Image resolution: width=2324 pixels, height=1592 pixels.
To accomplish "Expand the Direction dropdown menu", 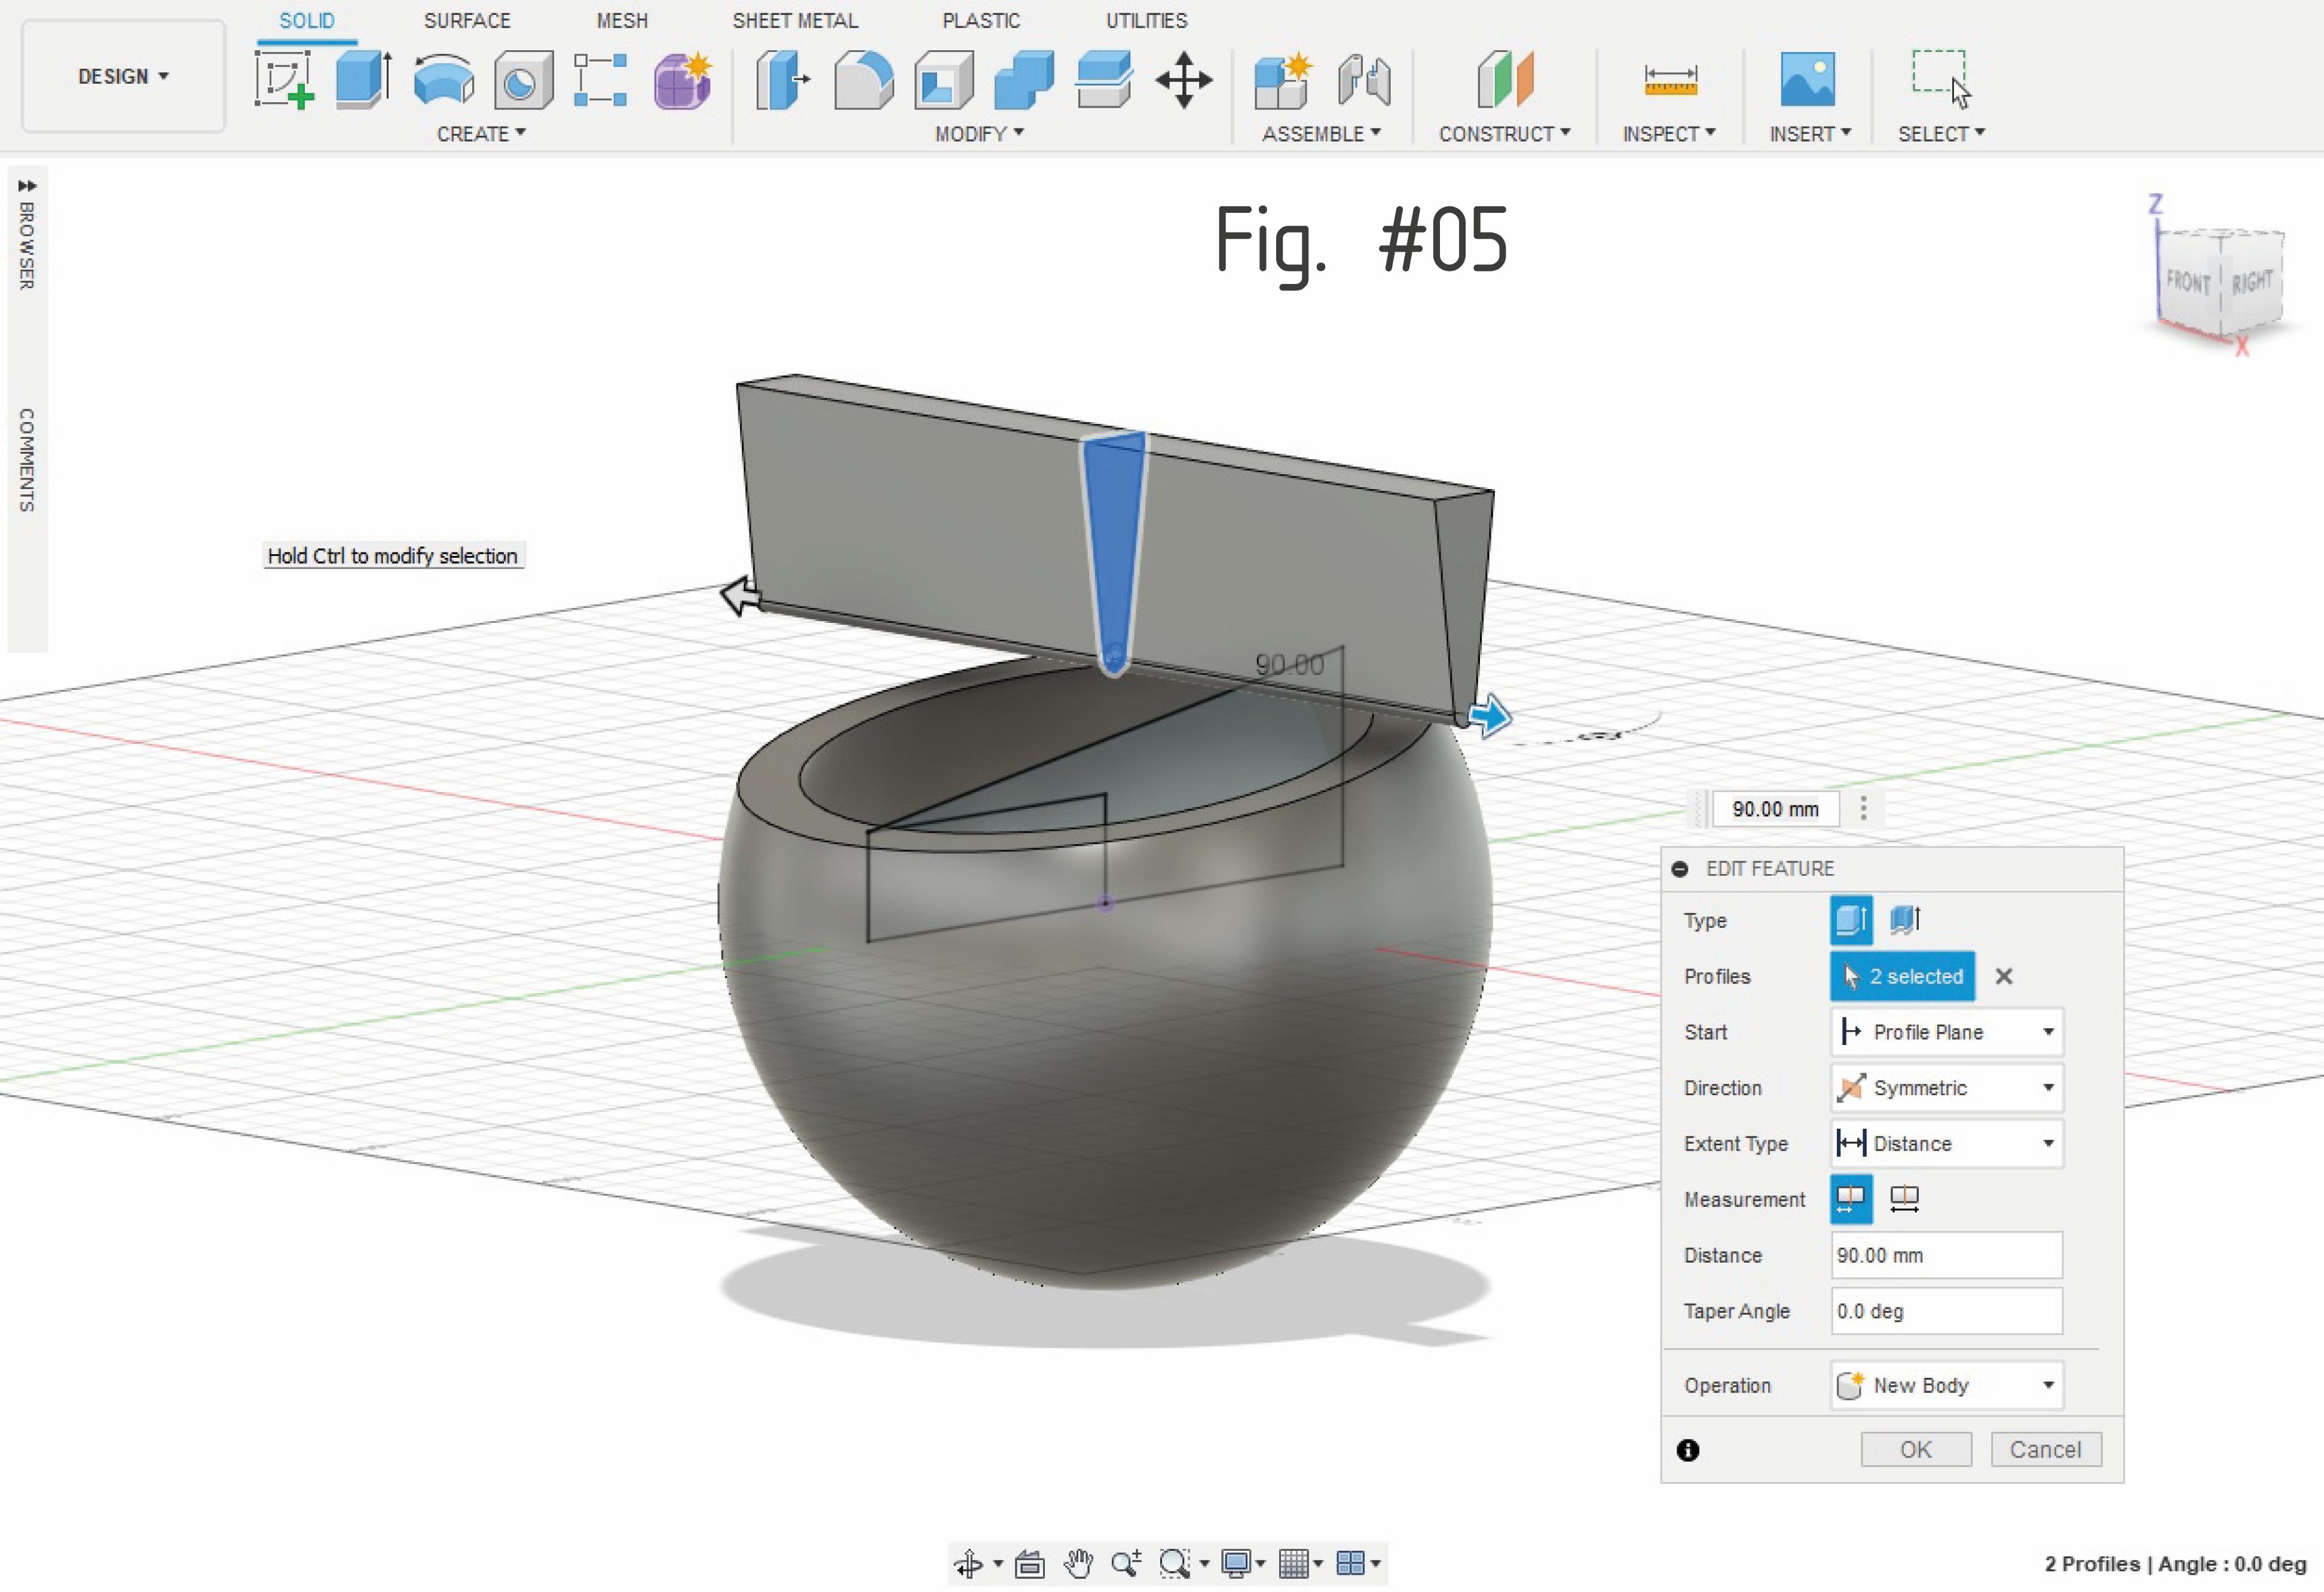I will click(2047, 1087).
